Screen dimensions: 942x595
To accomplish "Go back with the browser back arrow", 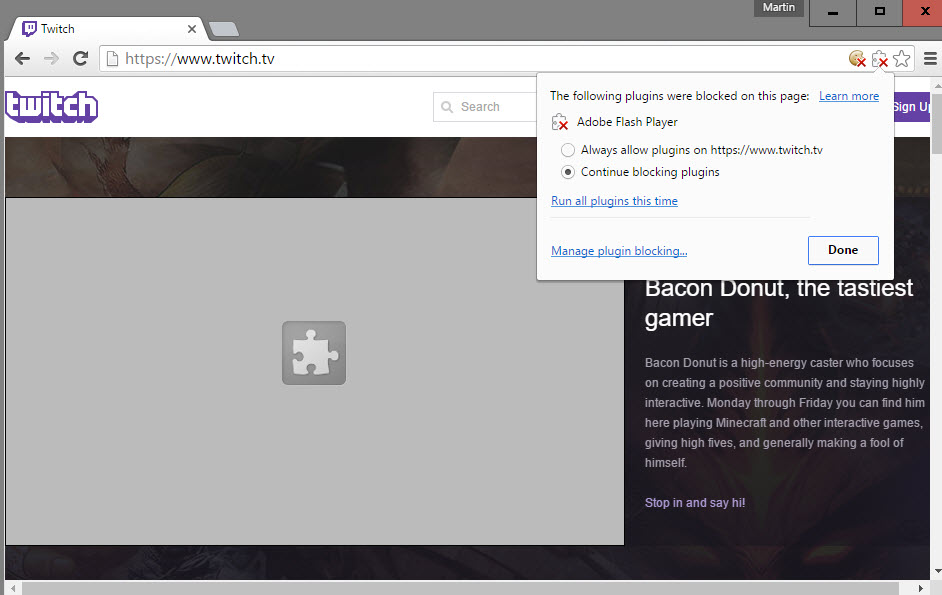I will [22, 58].
